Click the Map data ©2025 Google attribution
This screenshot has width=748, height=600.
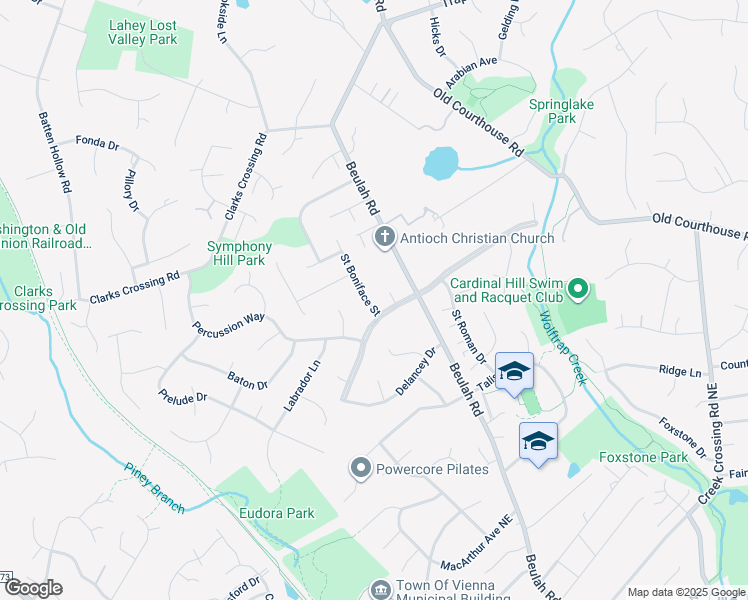click(686, 592)
